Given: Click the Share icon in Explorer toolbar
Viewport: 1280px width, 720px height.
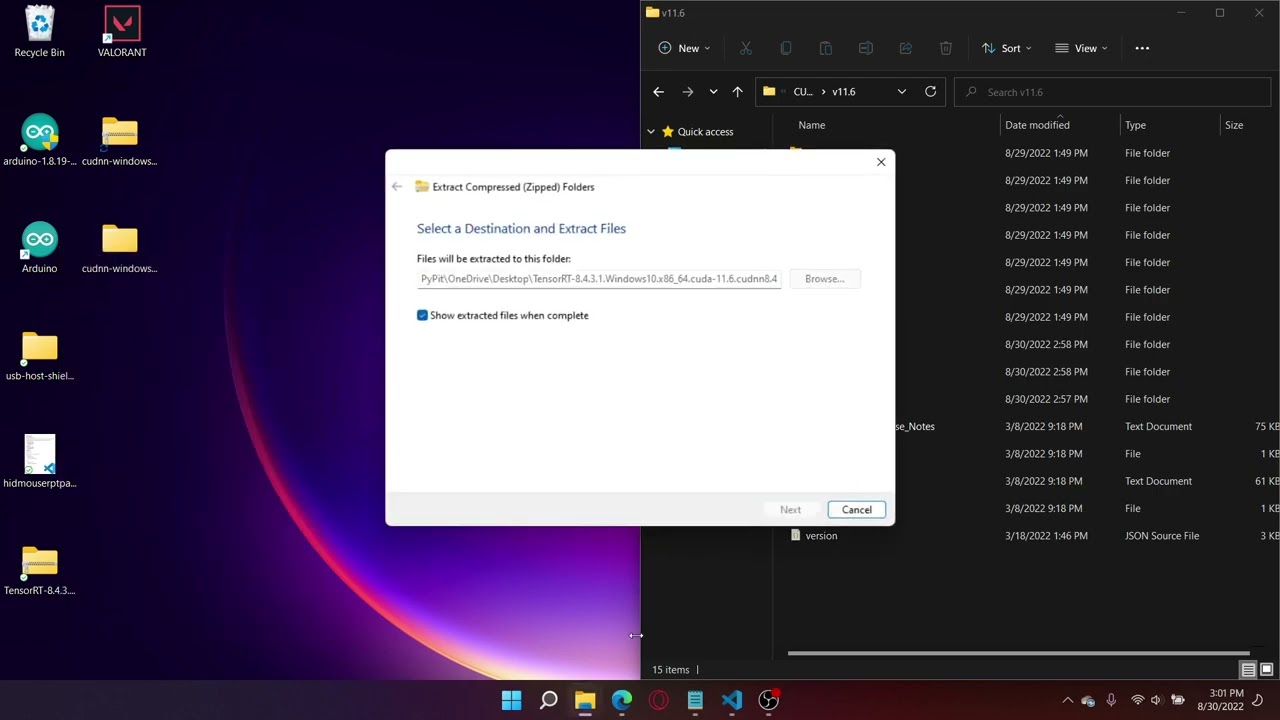Looking at the screenshot, I should (x=906, y=48).
